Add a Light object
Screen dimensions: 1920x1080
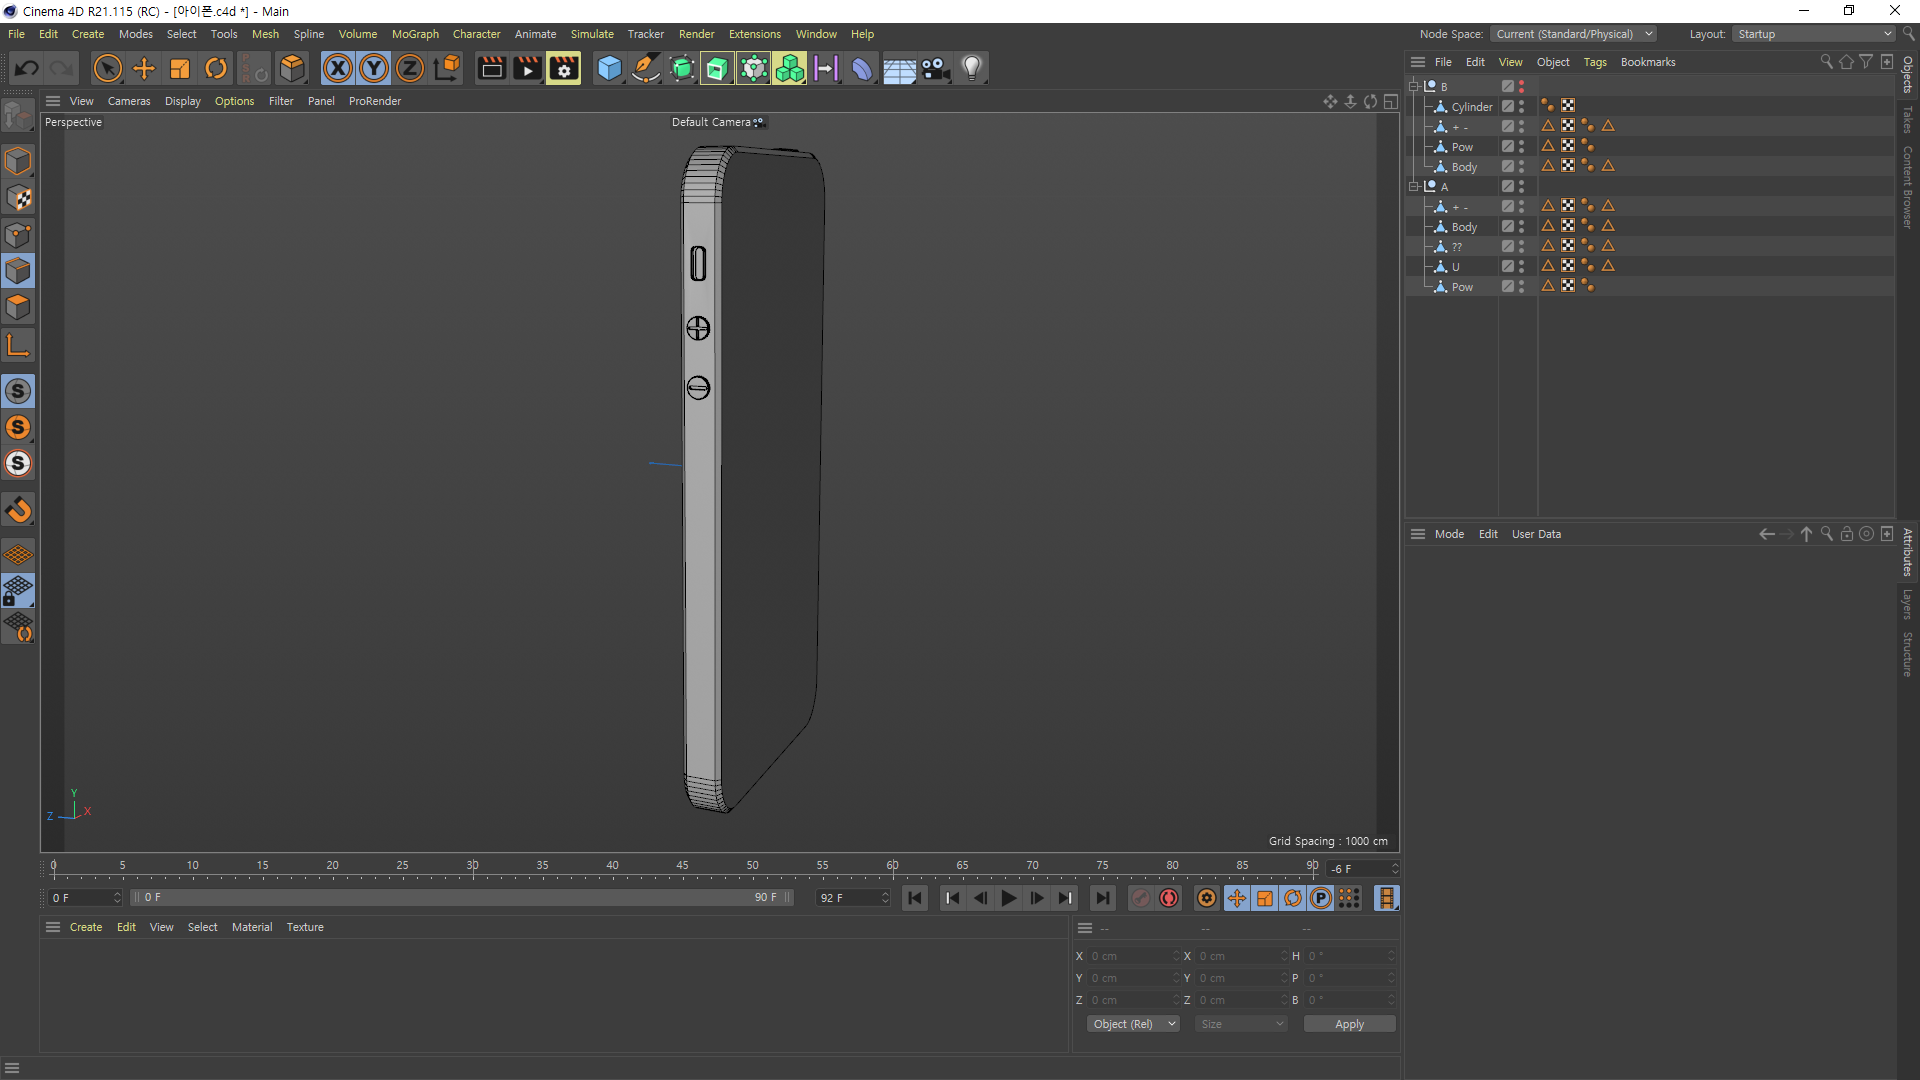[972, 68]
